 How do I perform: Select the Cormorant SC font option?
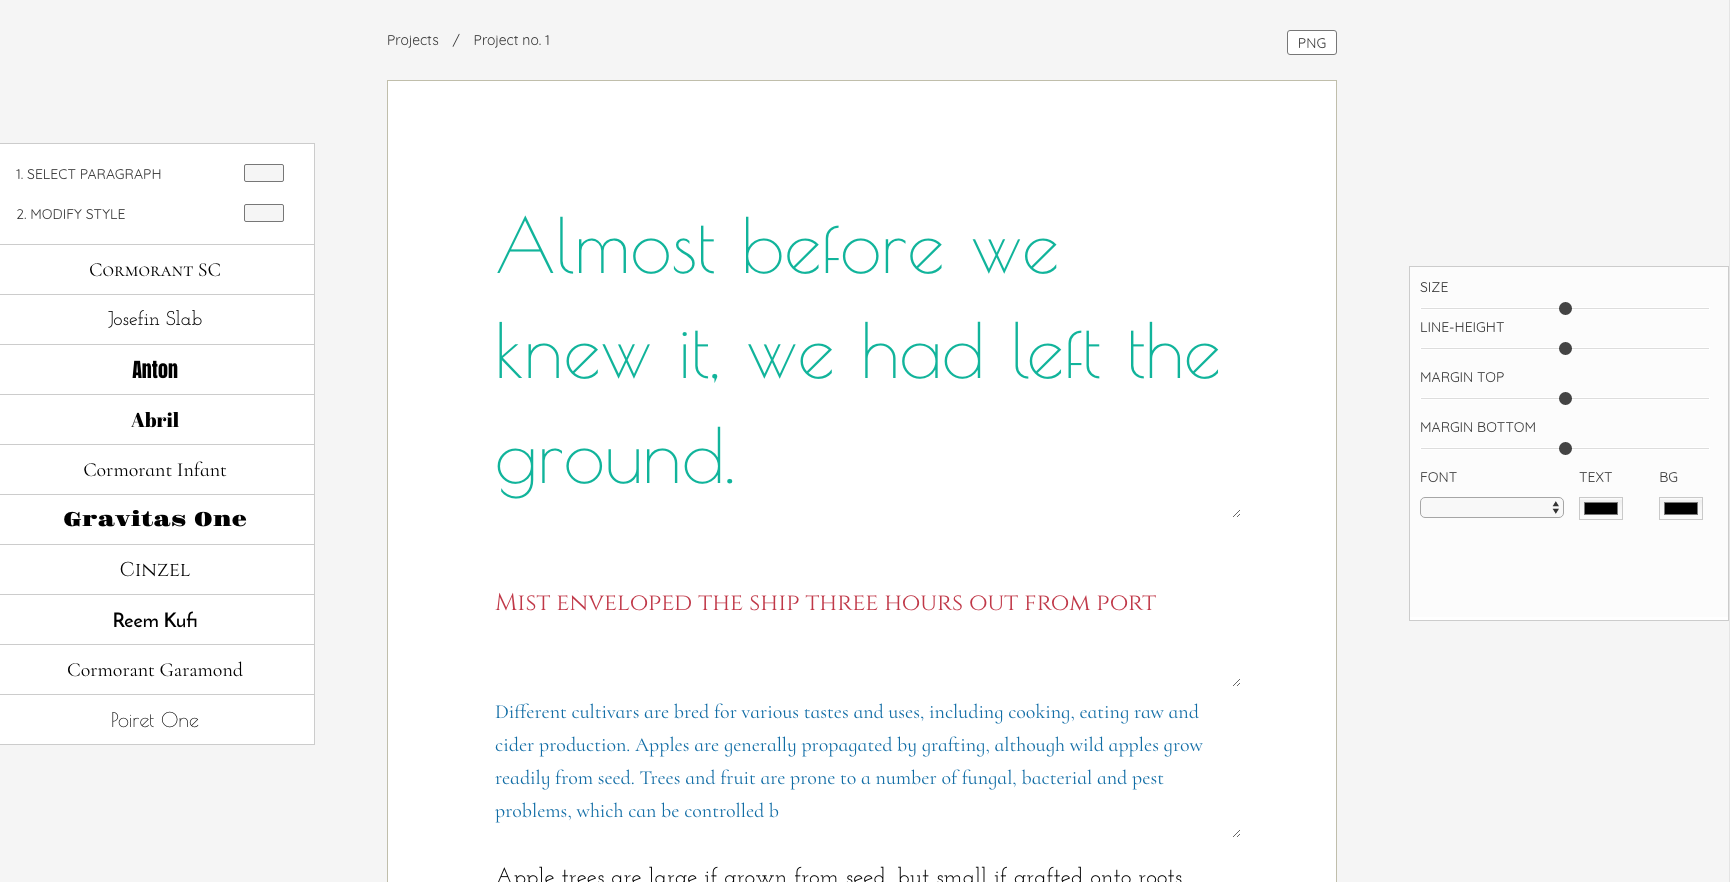155,270
